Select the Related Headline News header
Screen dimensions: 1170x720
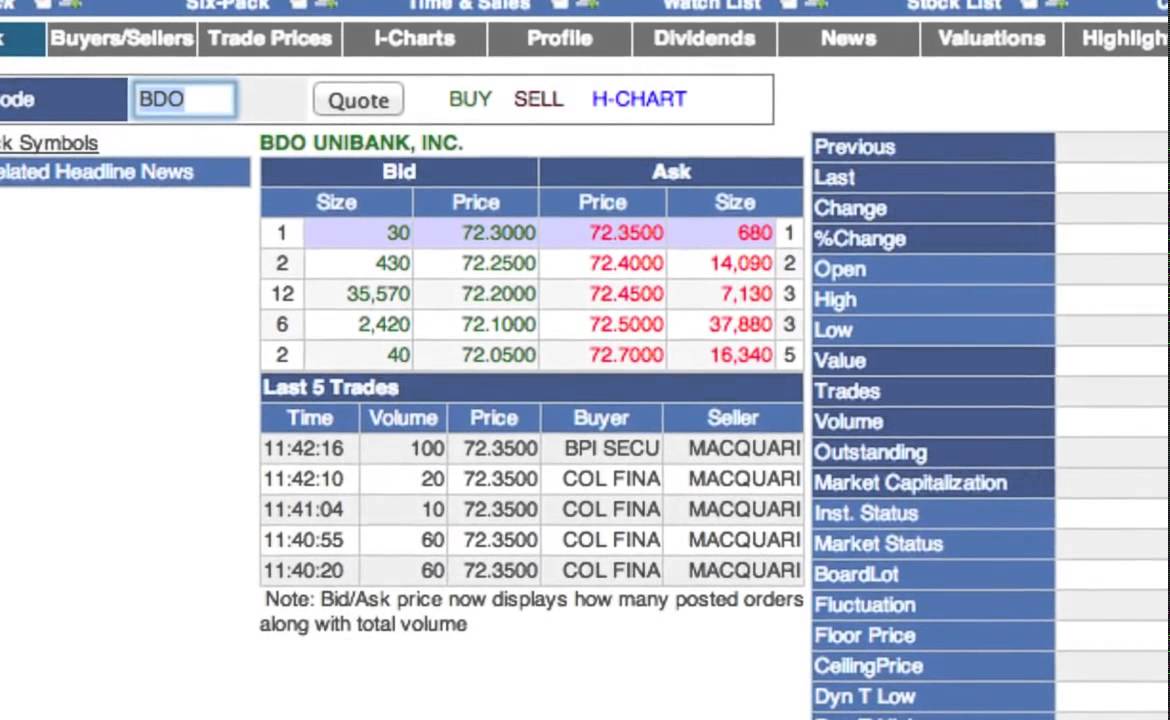click(125, 172)
